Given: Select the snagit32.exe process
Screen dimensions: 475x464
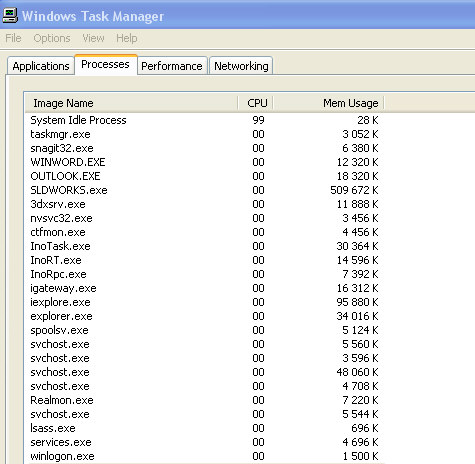Looking at the screenshot, I should (x=204, y=148).
